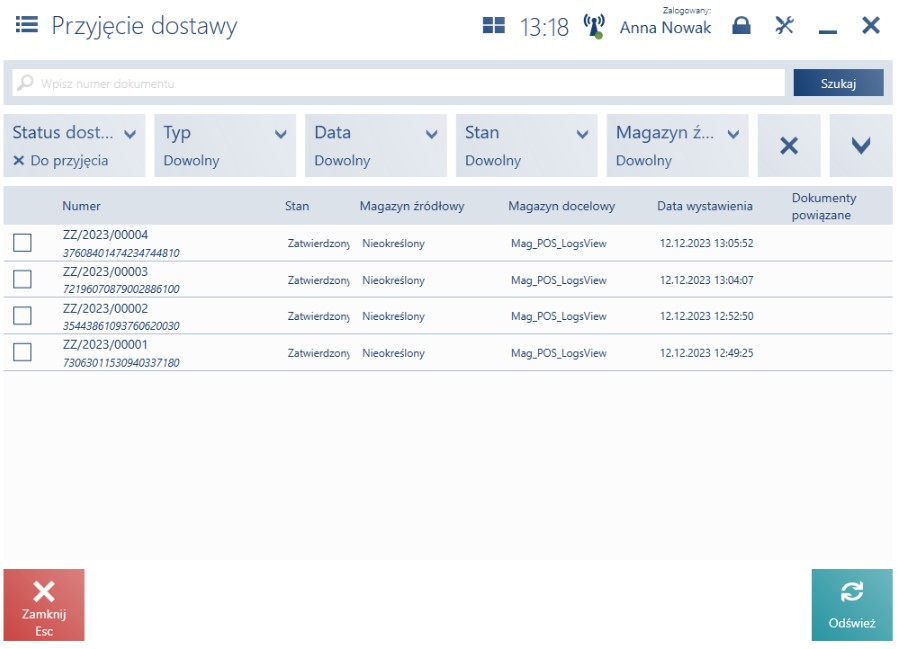The width and height of the screenshot is (898, 649).
Task: Click date 12.12.2023 12:52:50
Action: pyautogui.click(x=706, y=316)
